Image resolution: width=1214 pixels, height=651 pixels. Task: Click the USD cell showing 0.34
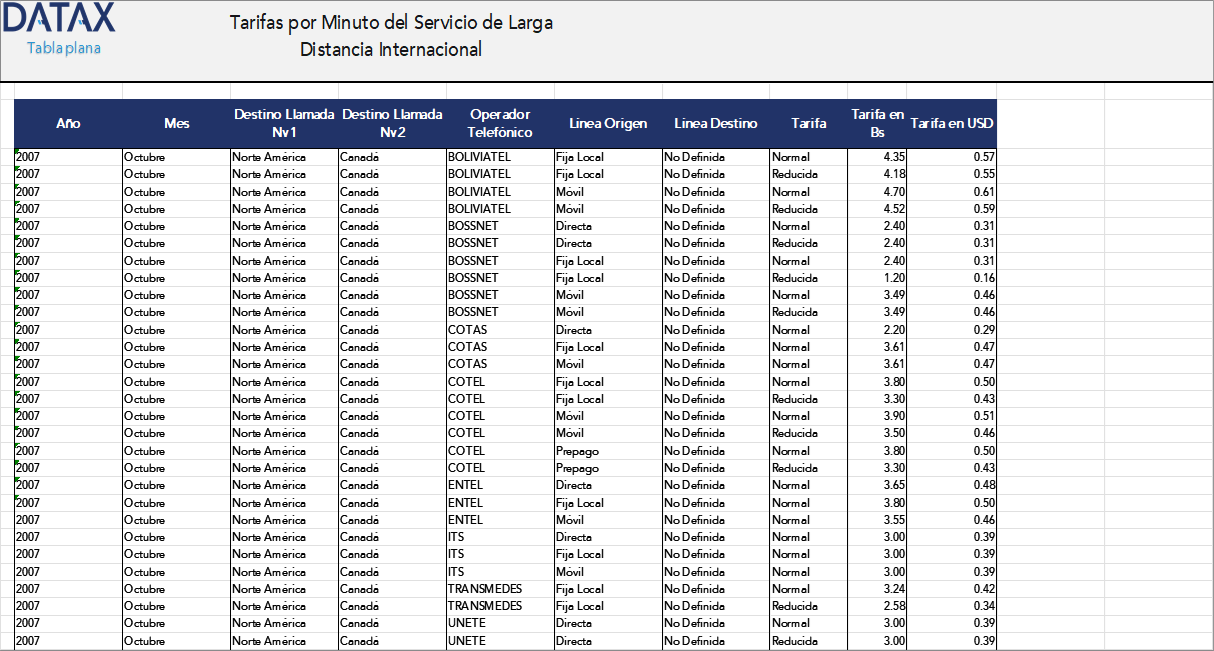952,606
